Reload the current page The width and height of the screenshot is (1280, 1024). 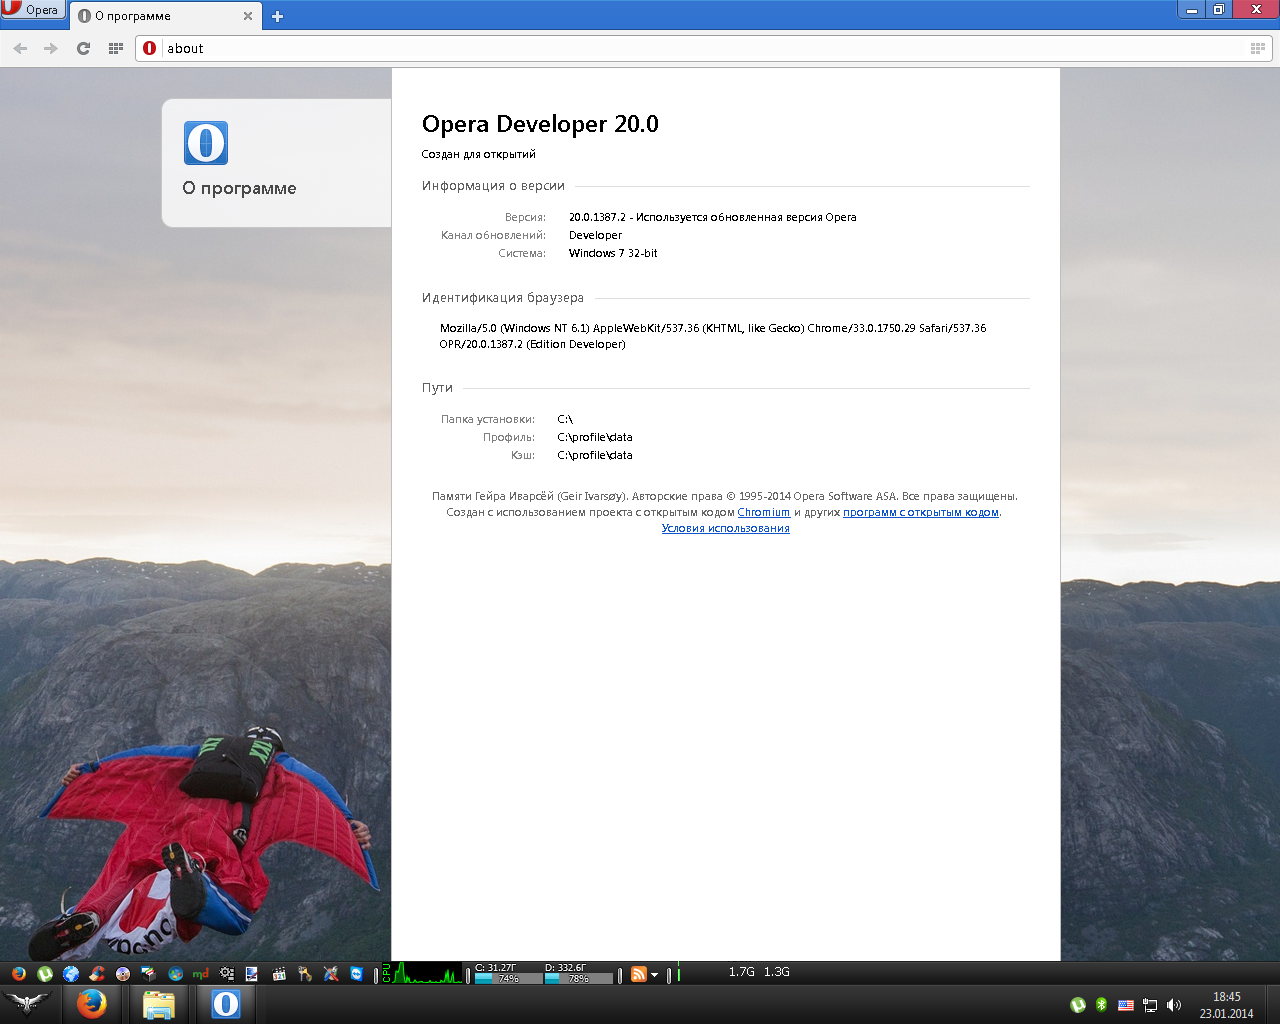84,48
